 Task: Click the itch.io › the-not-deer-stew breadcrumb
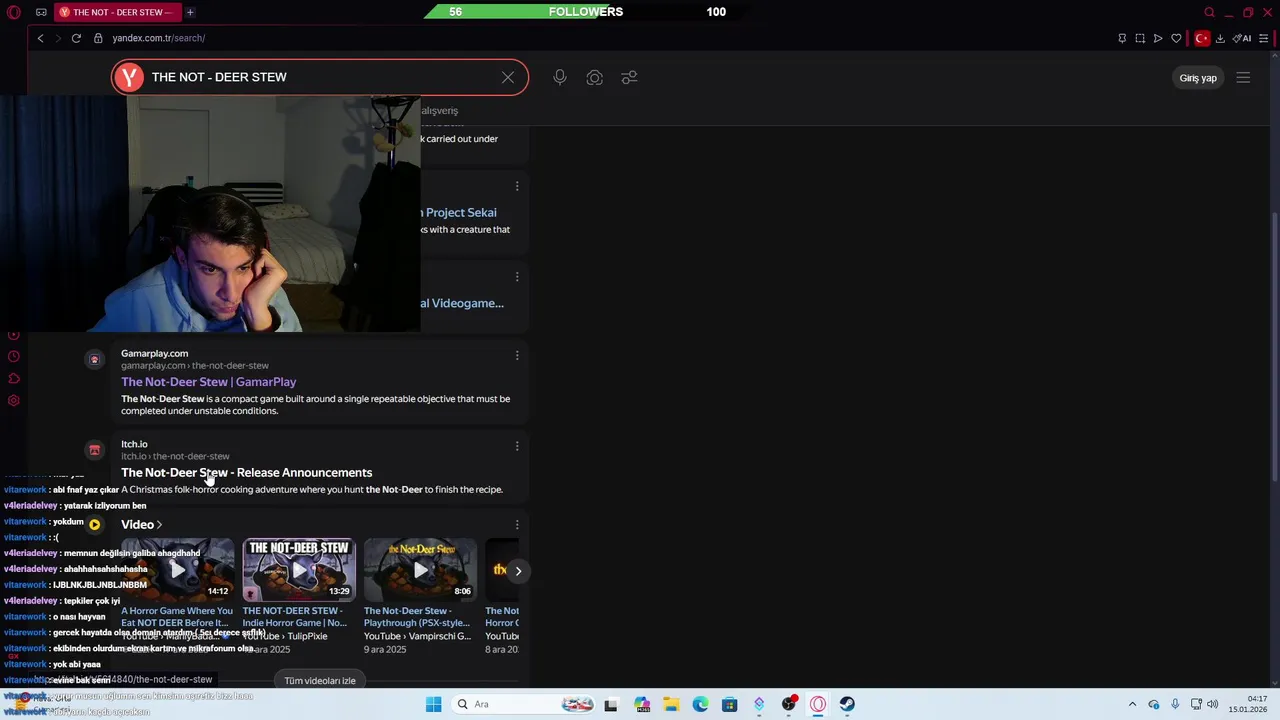pyautogui.click(x=175, y=457)
